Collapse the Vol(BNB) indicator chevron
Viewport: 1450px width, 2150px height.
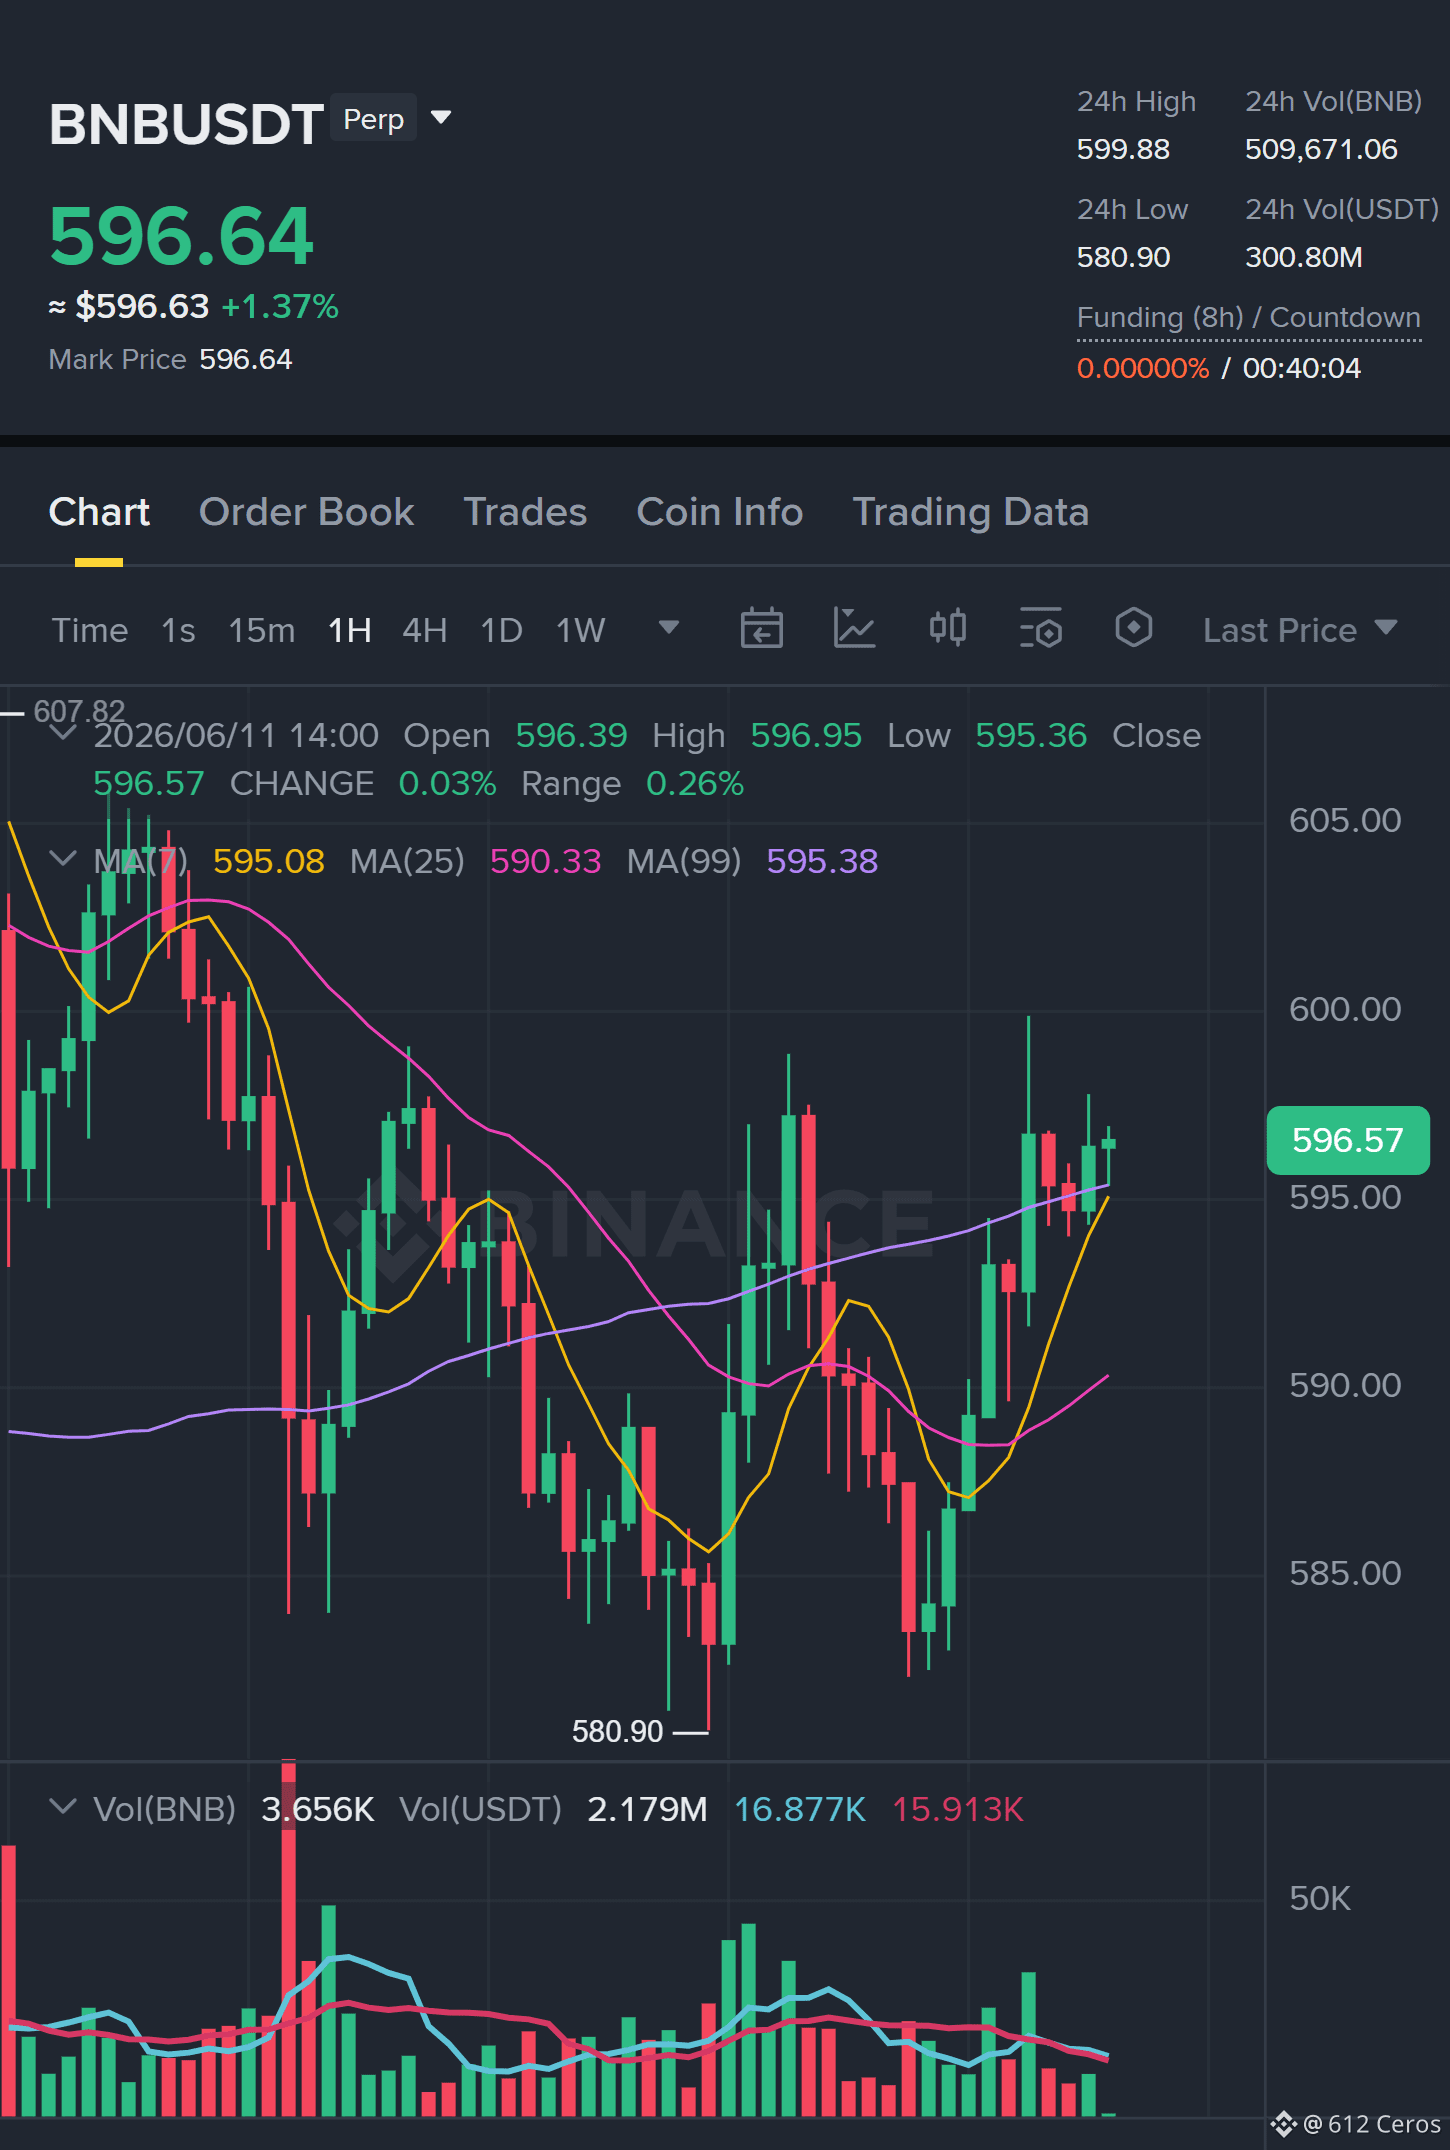pyautogui.click(x=62, y=1807)
